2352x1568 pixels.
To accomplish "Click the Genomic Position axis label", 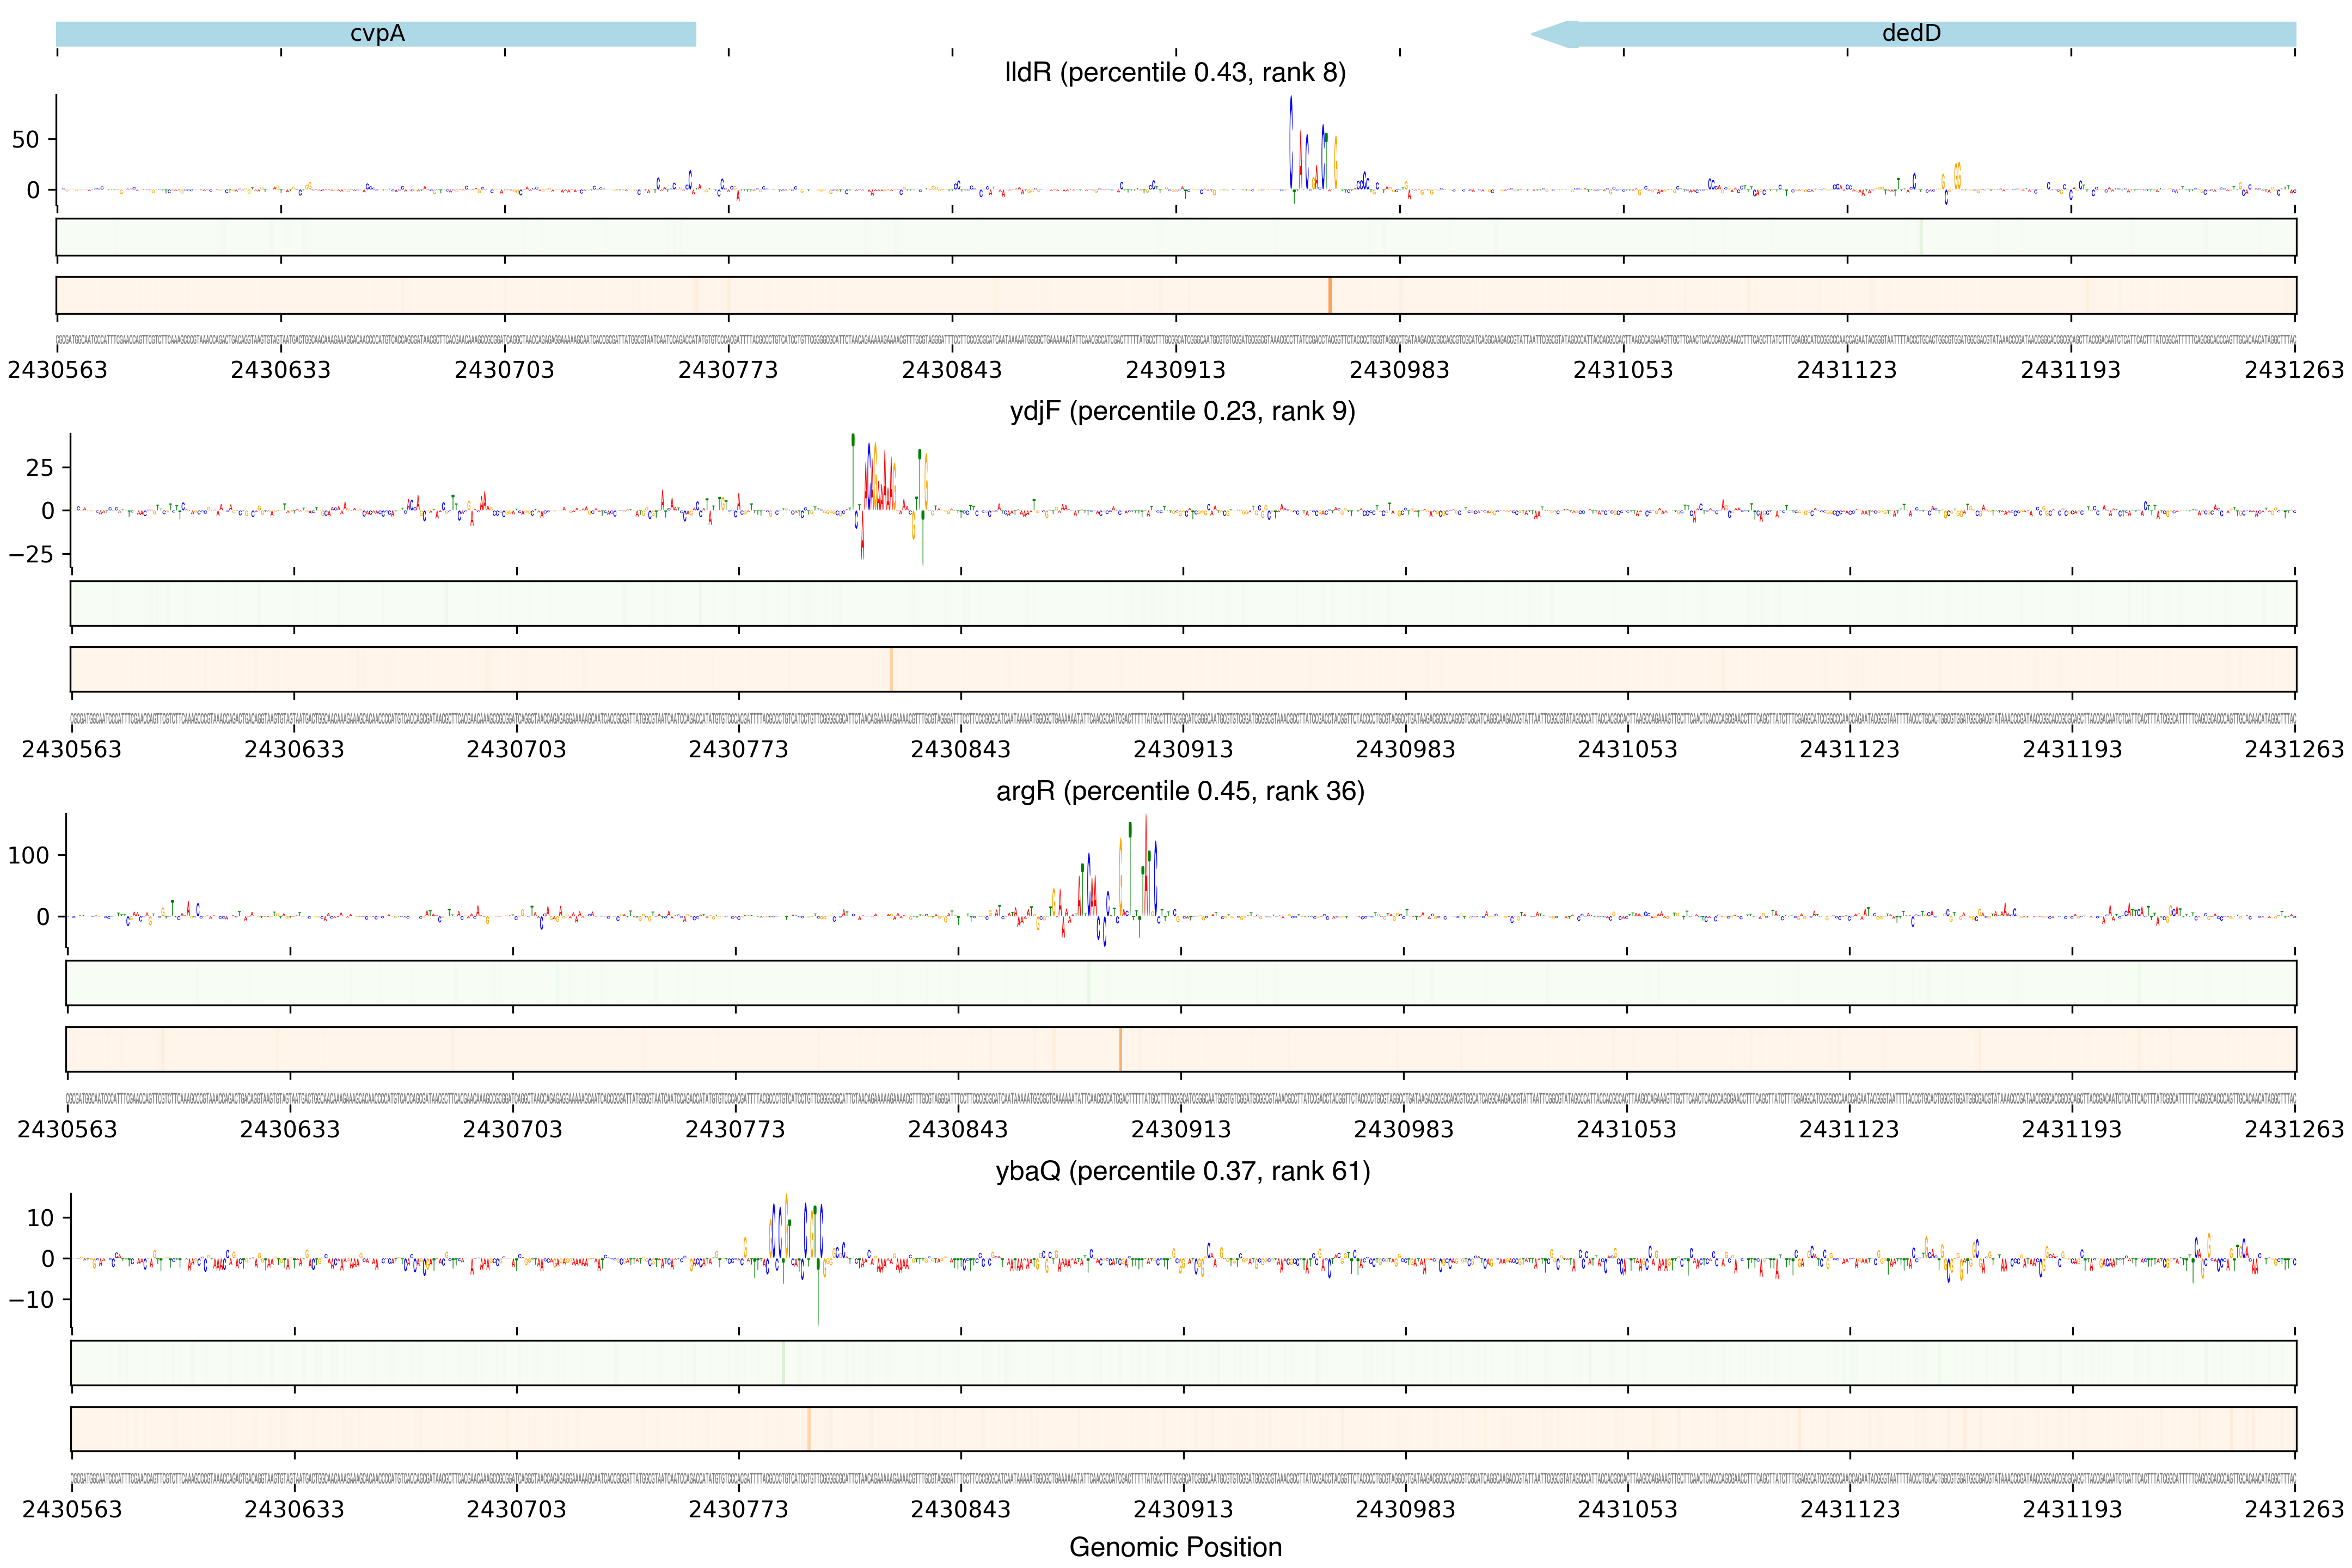I will coord(1175,1547).
